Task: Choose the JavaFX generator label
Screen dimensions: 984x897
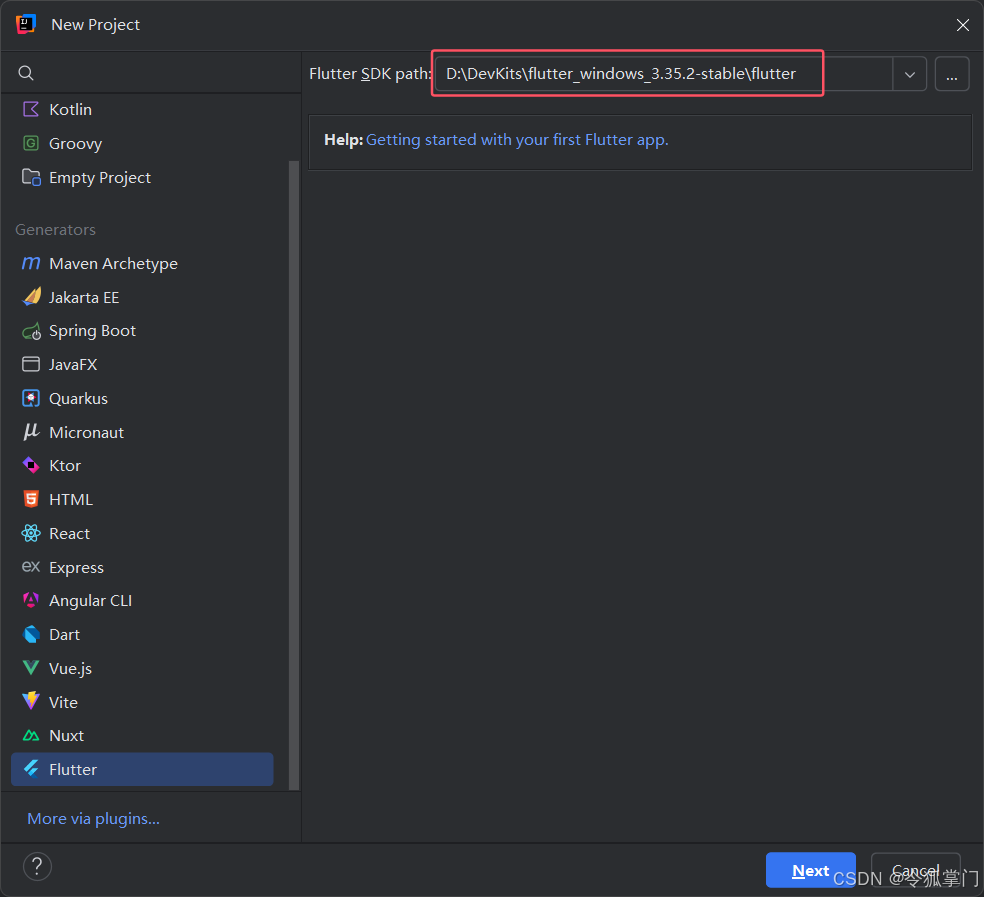Action: 73,364
